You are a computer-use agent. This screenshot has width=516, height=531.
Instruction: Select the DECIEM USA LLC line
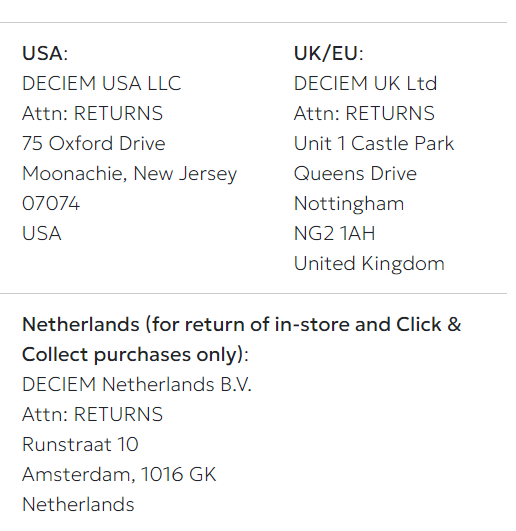102,83
